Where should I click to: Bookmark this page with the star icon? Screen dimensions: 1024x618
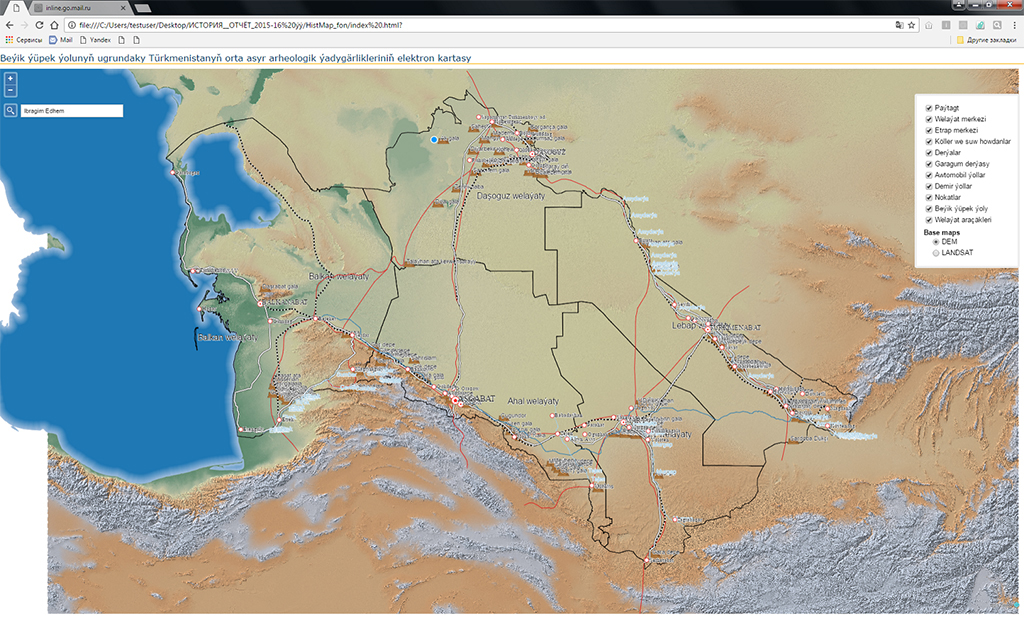(x=911, y=24)
